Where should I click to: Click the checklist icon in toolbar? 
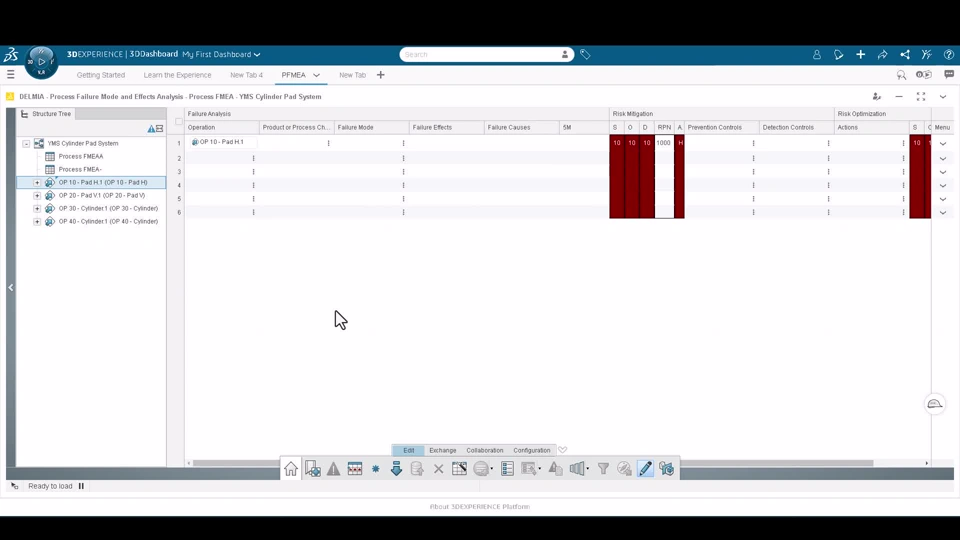[507, 469]
